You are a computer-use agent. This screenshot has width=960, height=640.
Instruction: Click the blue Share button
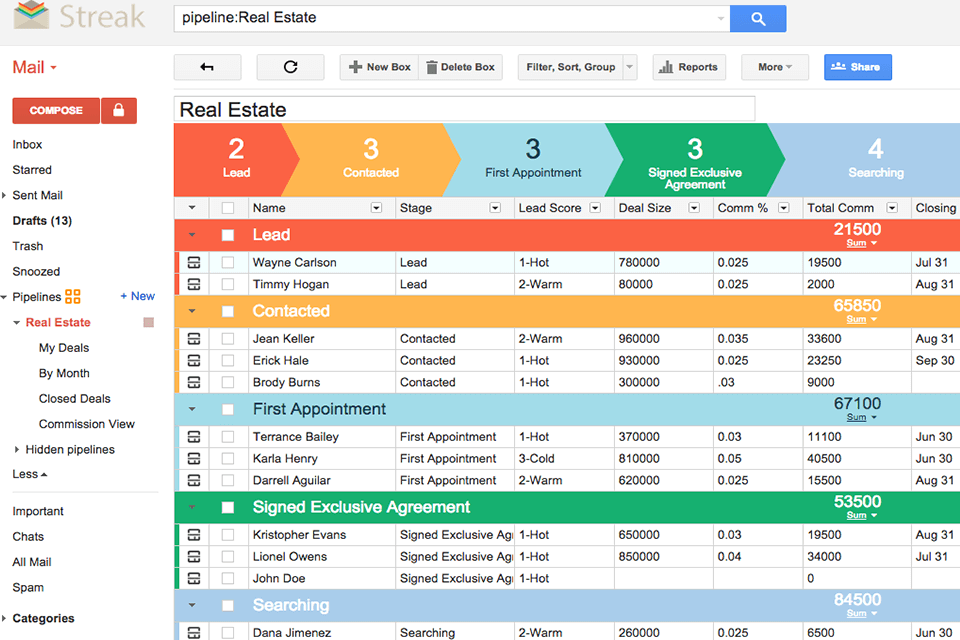point(857,67)
